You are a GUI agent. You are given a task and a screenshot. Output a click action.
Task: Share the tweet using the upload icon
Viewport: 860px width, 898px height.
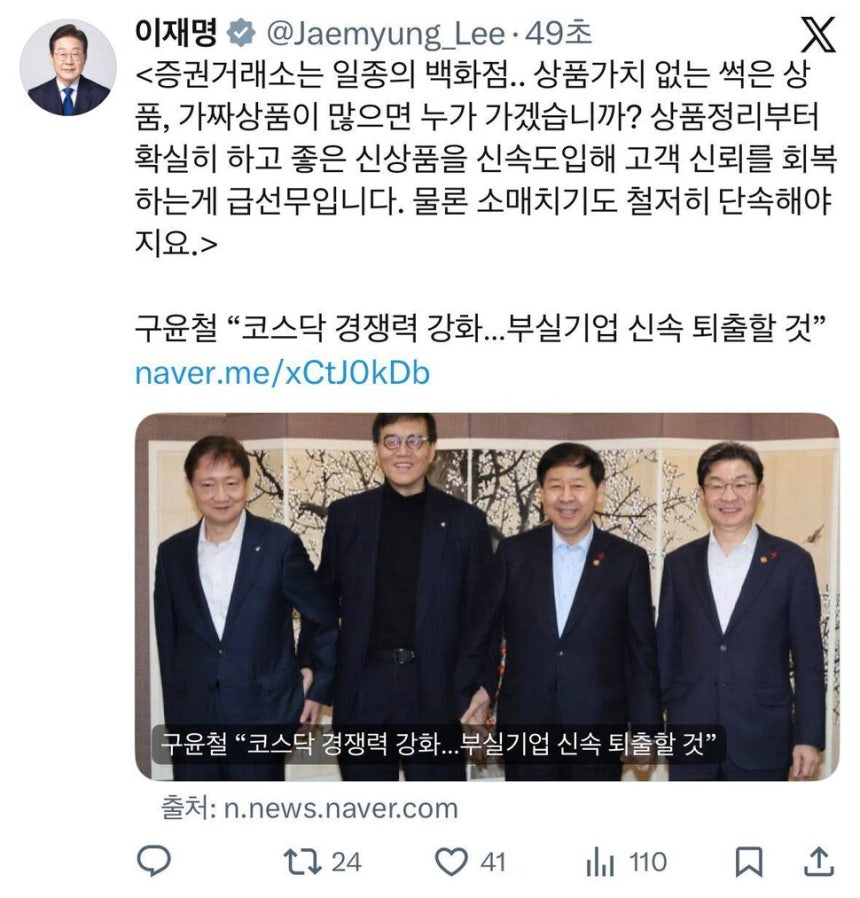tap(819, 862)
